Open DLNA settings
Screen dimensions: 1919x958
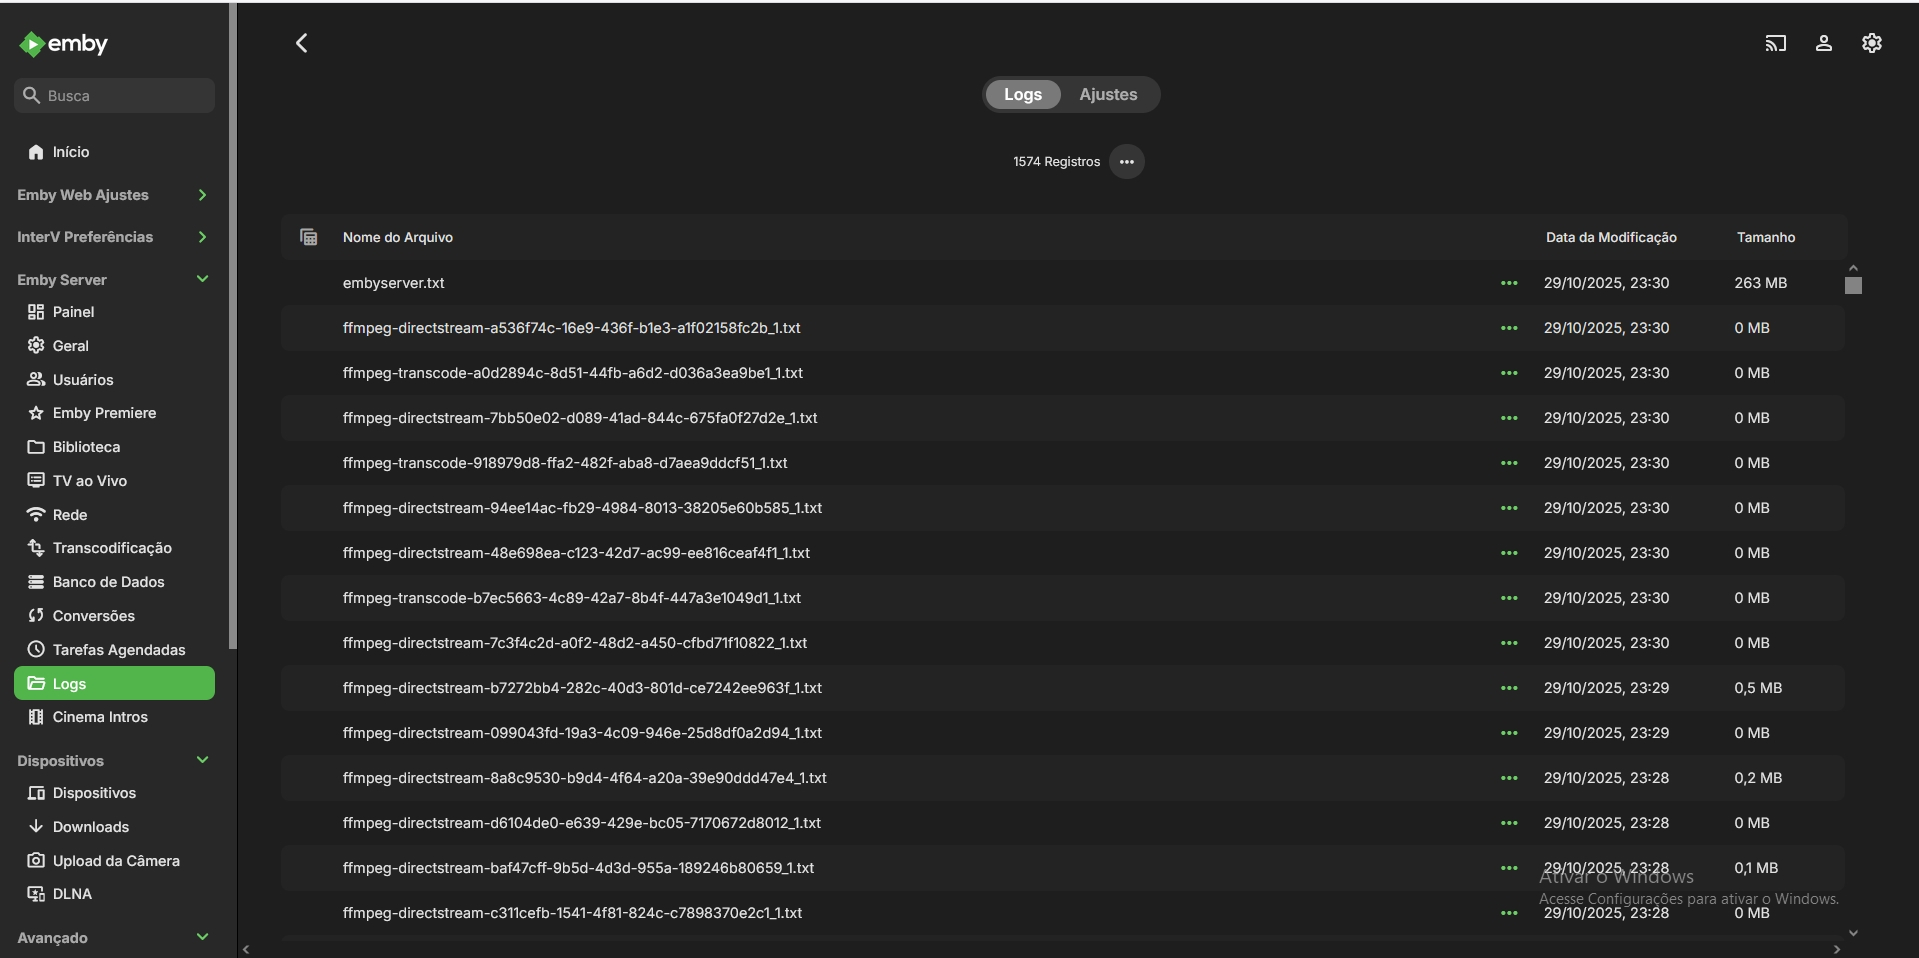pos(114,894)
